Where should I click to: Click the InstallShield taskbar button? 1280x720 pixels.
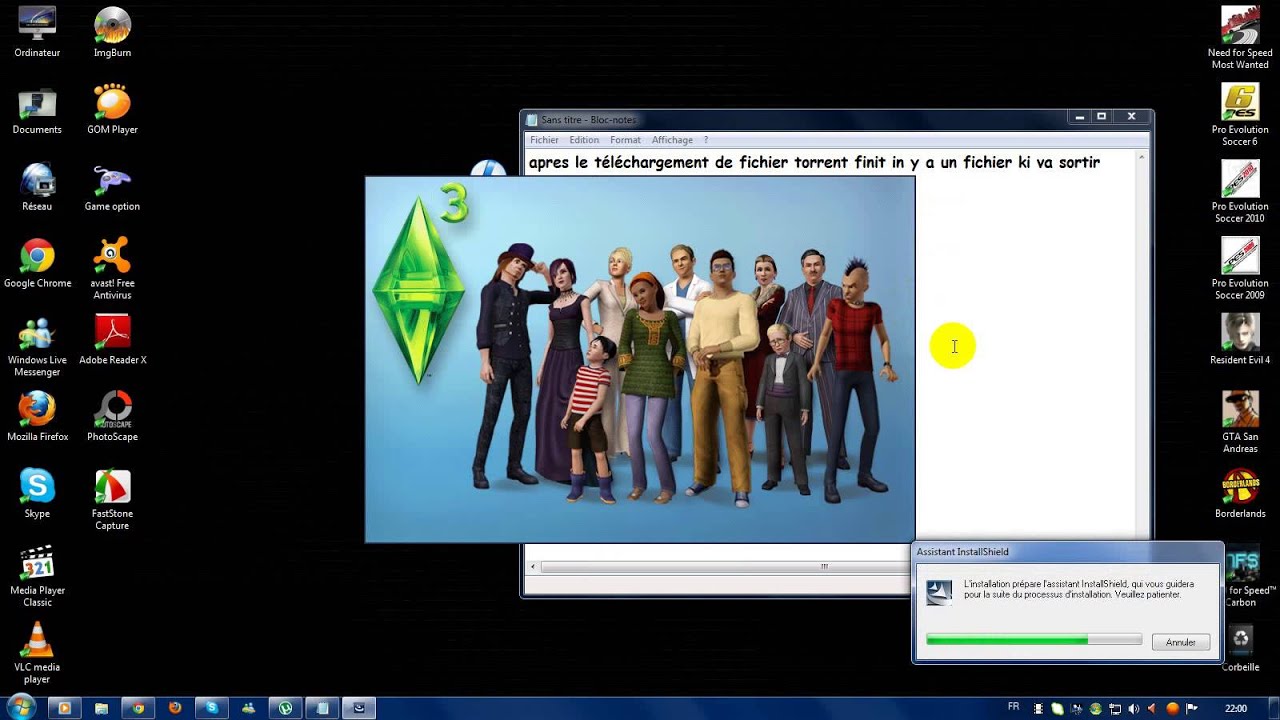tap(359, 708)
